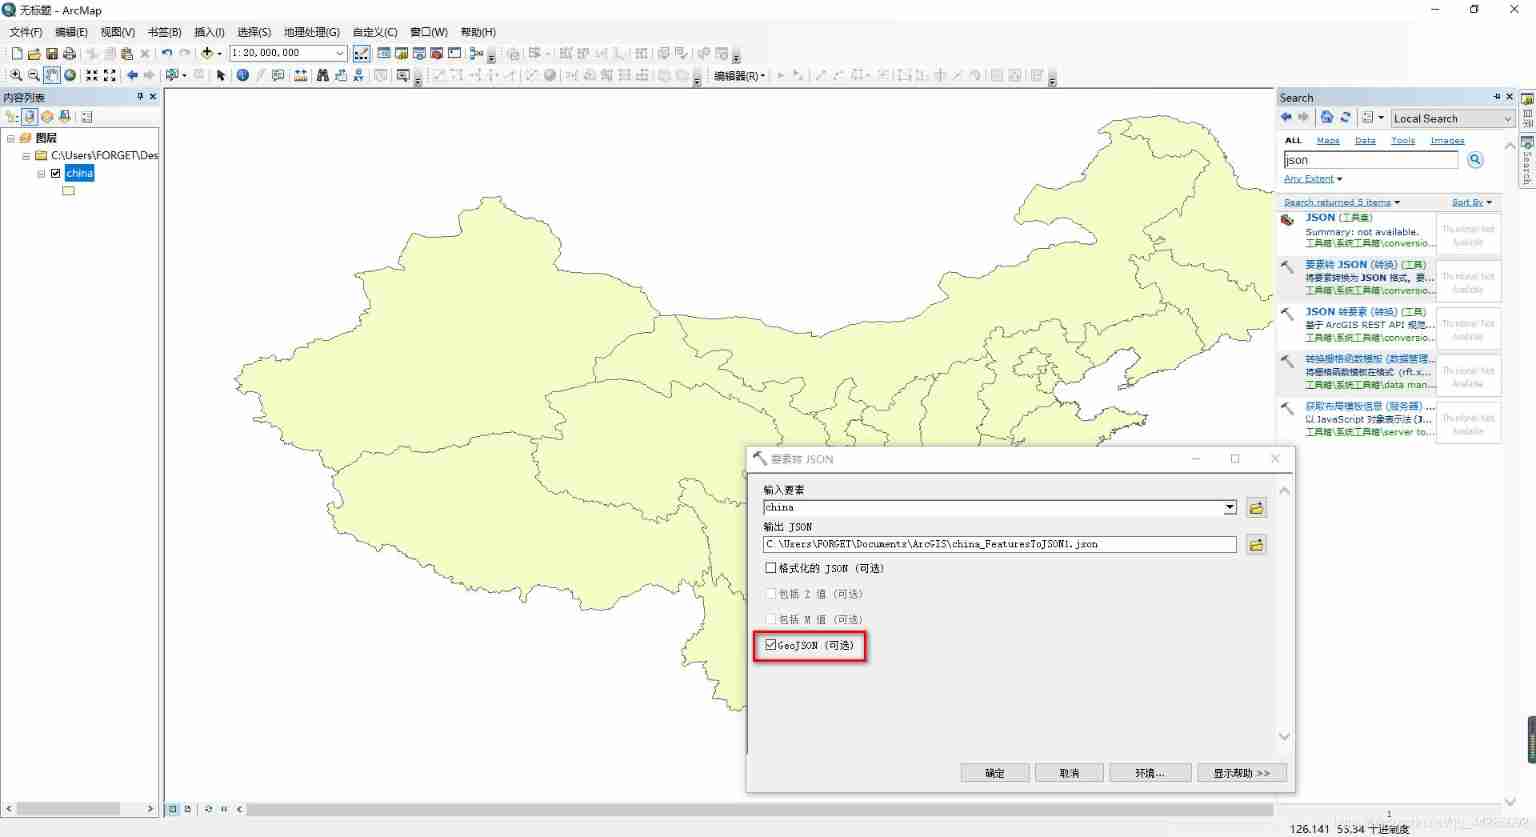
Task: Switch to List By Visibility view
Action: [x=47, y=117]
